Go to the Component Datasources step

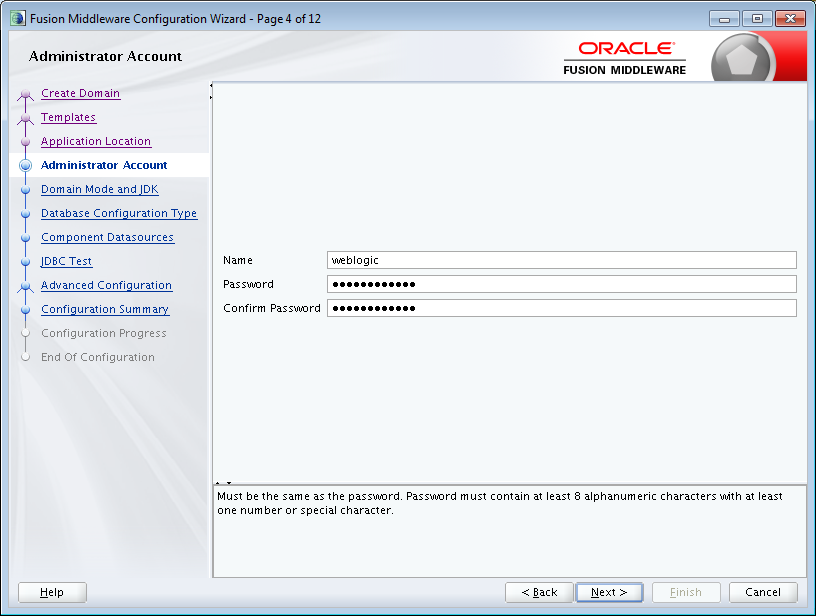[107, 237]
